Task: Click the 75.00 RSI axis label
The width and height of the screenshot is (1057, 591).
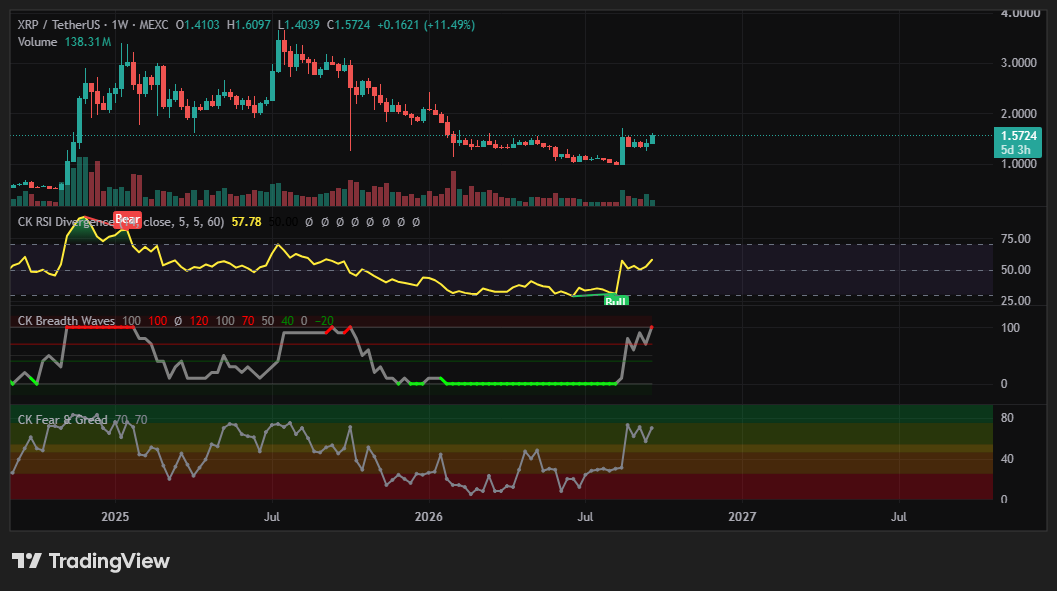Action: (x=1015, y=239)
